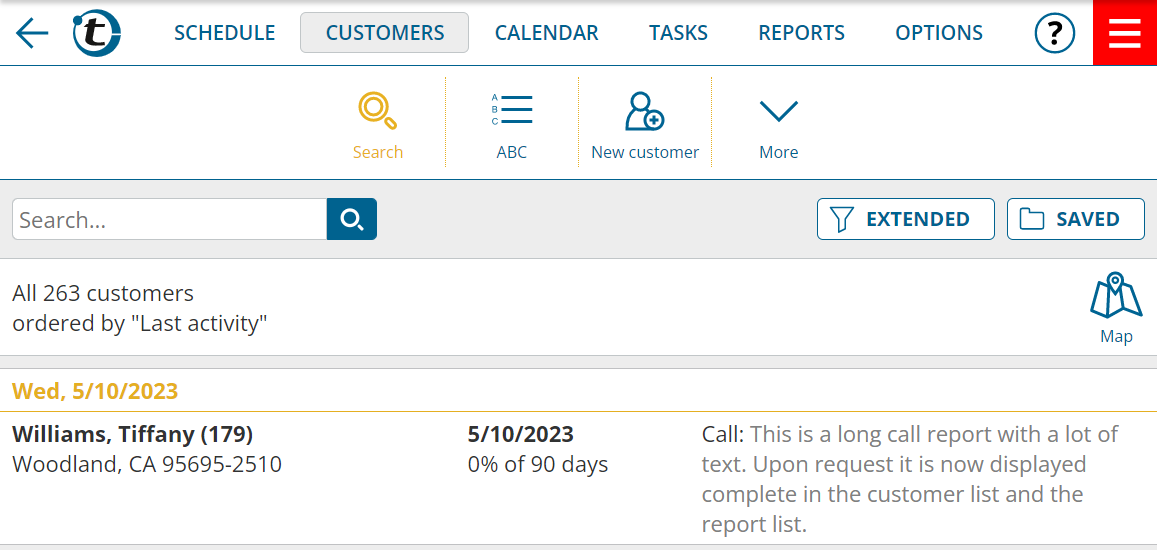
Task: Click the blue search submit button
Action: (352, 219)
